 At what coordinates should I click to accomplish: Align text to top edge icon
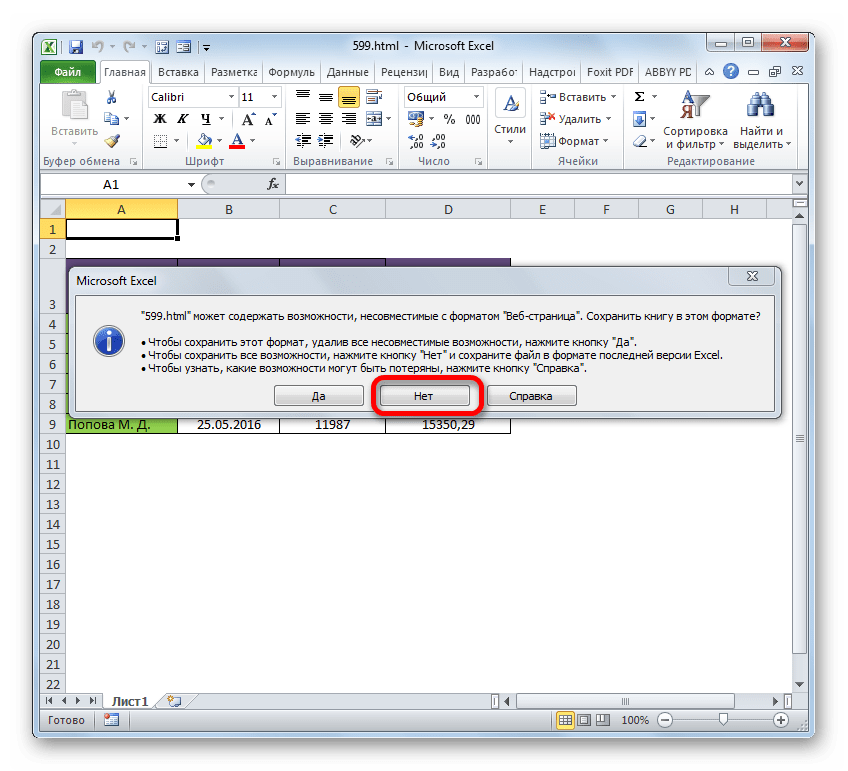click(x=303, y=97)
